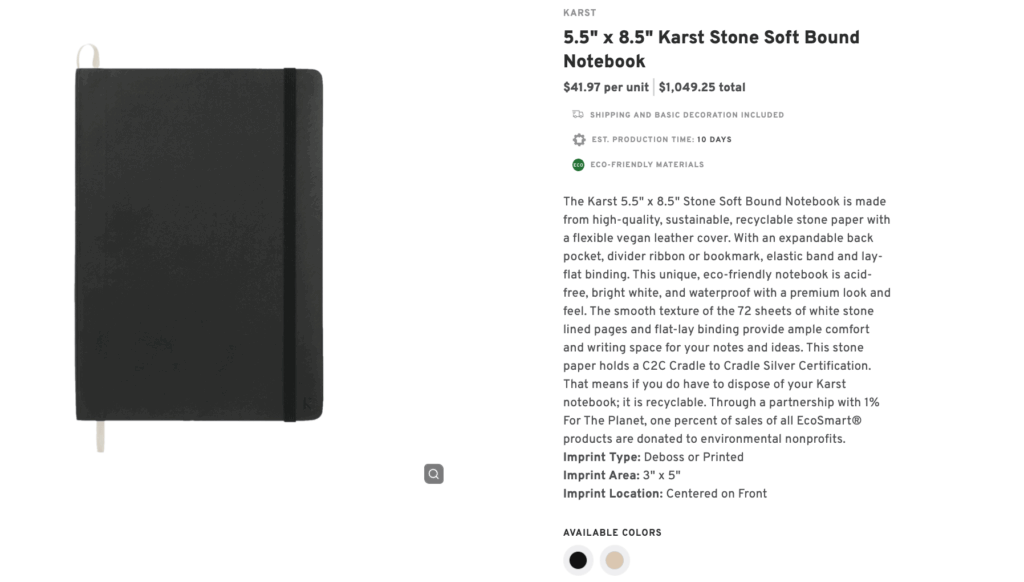
Task: Select the tan color swatch
Action: click(x=613, y=560)
